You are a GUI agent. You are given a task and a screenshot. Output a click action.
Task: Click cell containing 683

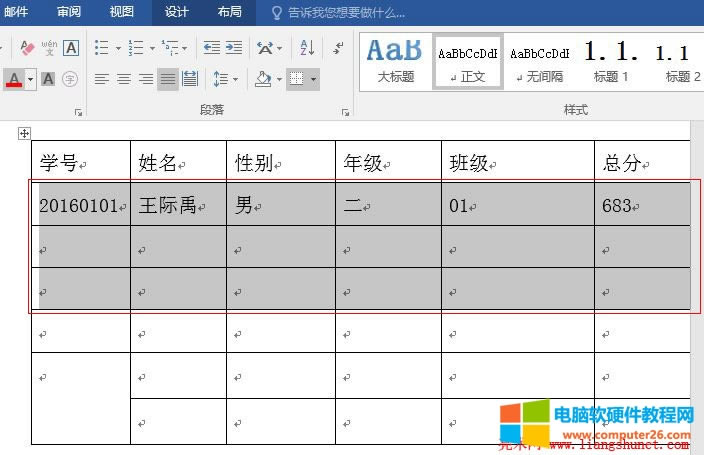click(x=642, y=203)
